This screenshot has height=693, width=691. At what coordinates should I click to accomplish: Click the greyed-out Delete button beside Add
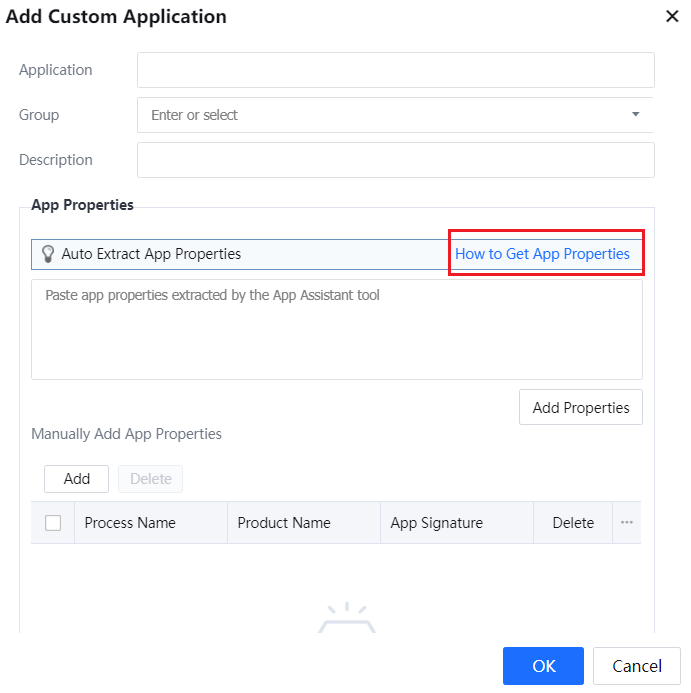point(151,479)
